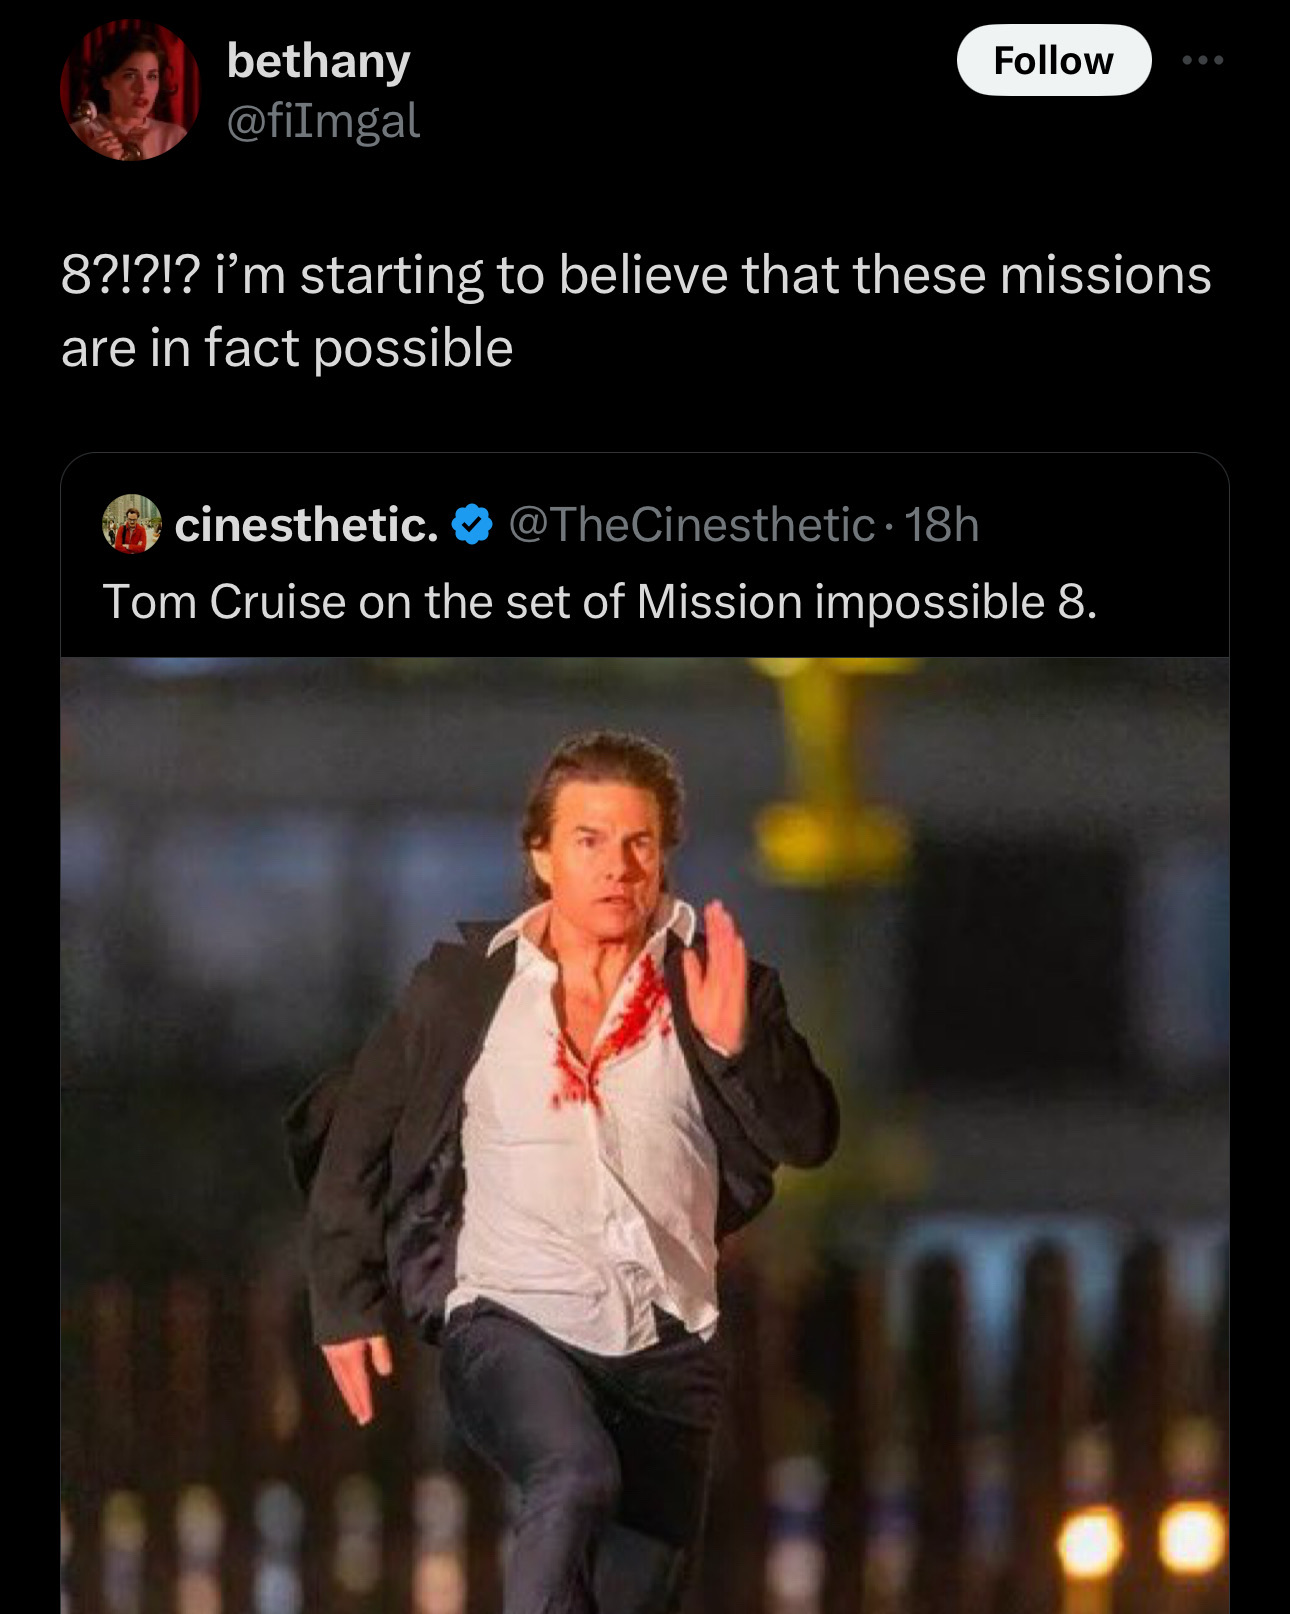Click the cinesthetic account avatar
Viewport: 1290px width, 1614px height.
pyautogui.click(x=131, y=524)
